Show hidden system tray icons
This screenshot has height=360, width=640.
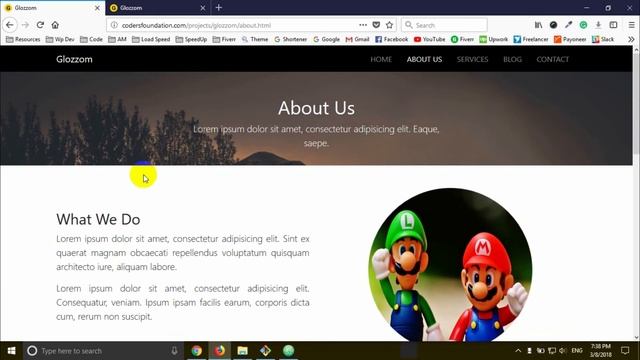point(518,351)
